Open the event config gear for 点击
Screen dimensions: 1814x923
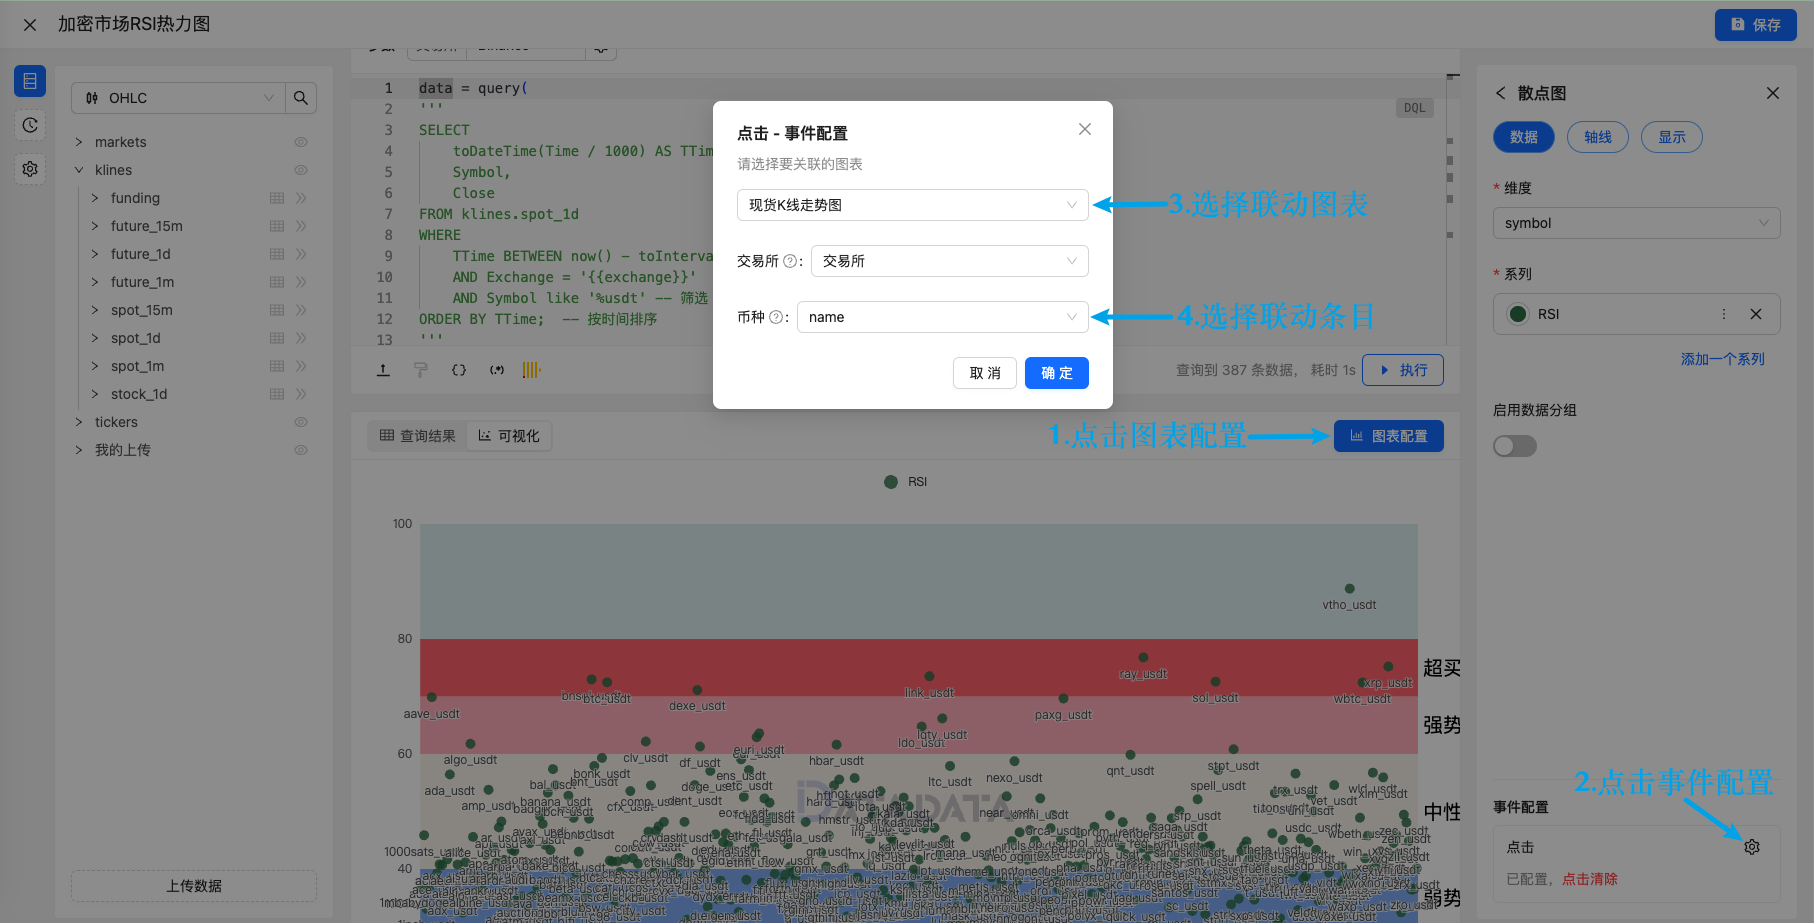[1752, 847]
